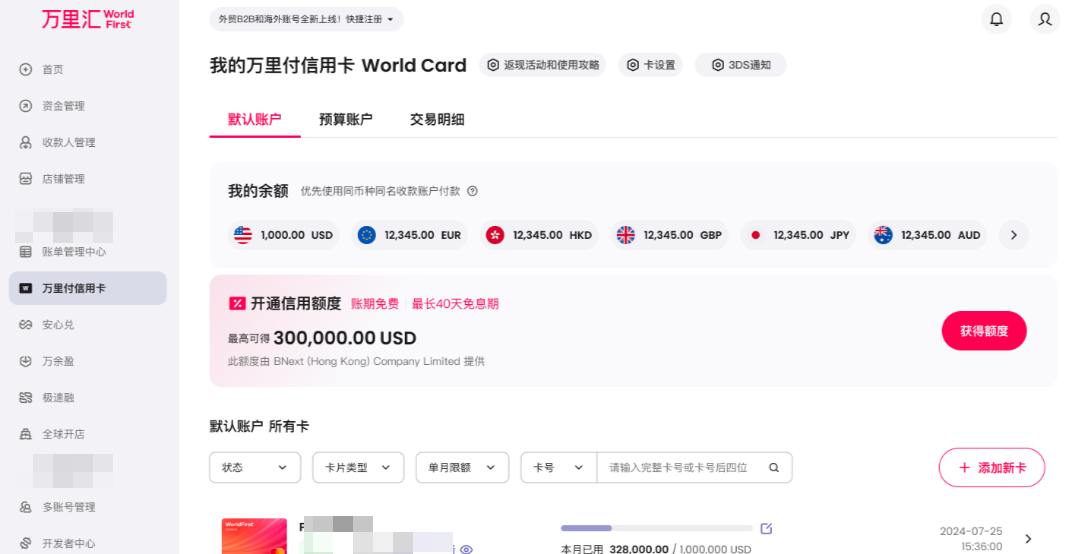Toggle the eye icon to show card number
The width and height of the screenshot is (1085, 554).
466,549
